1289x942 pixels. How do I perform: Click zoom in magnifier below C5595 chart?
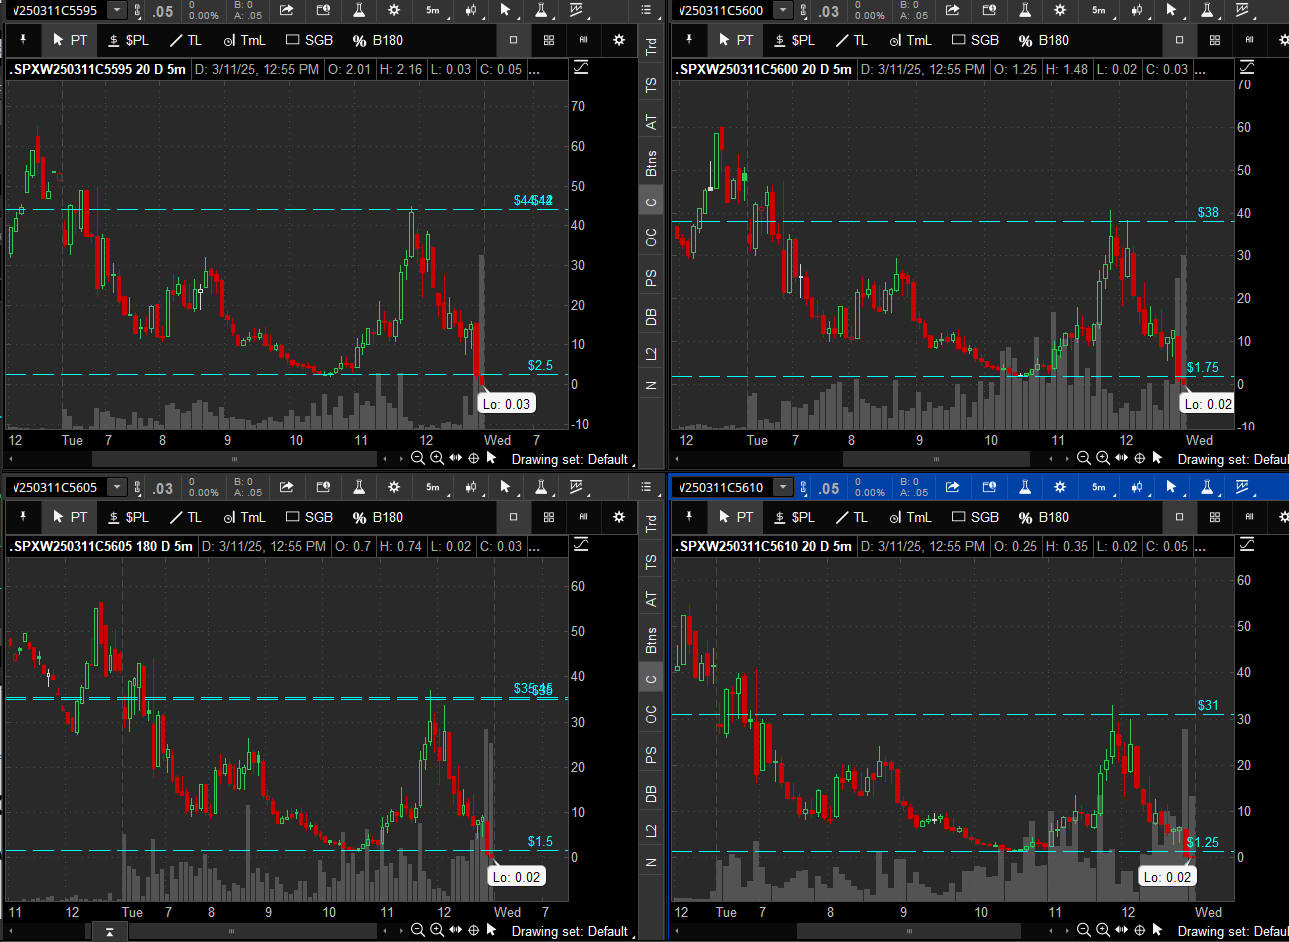(x=436, y=458)
